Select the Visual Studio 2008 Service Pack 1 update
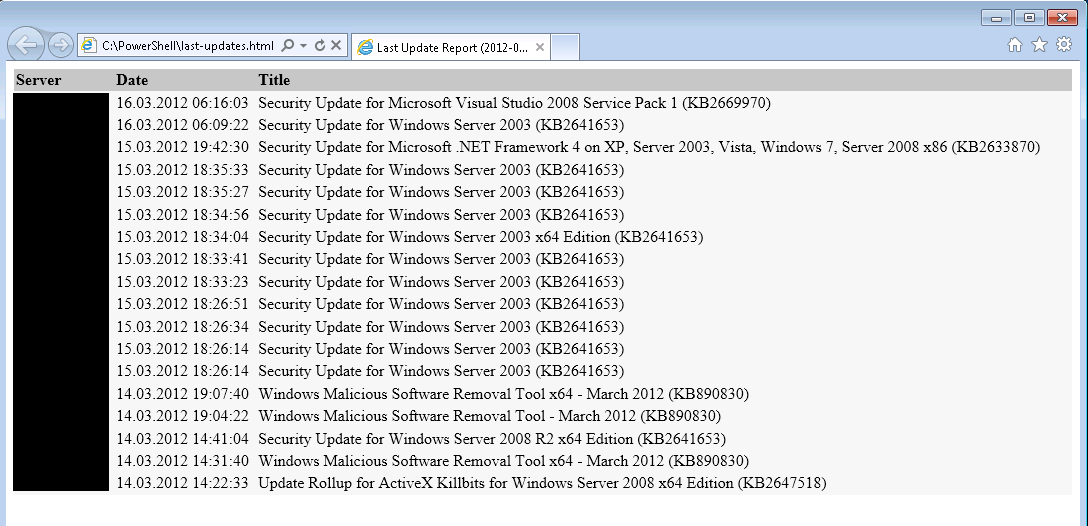Image resolution: width=1088 pixels, height=526 pixels. coord(514,103)
